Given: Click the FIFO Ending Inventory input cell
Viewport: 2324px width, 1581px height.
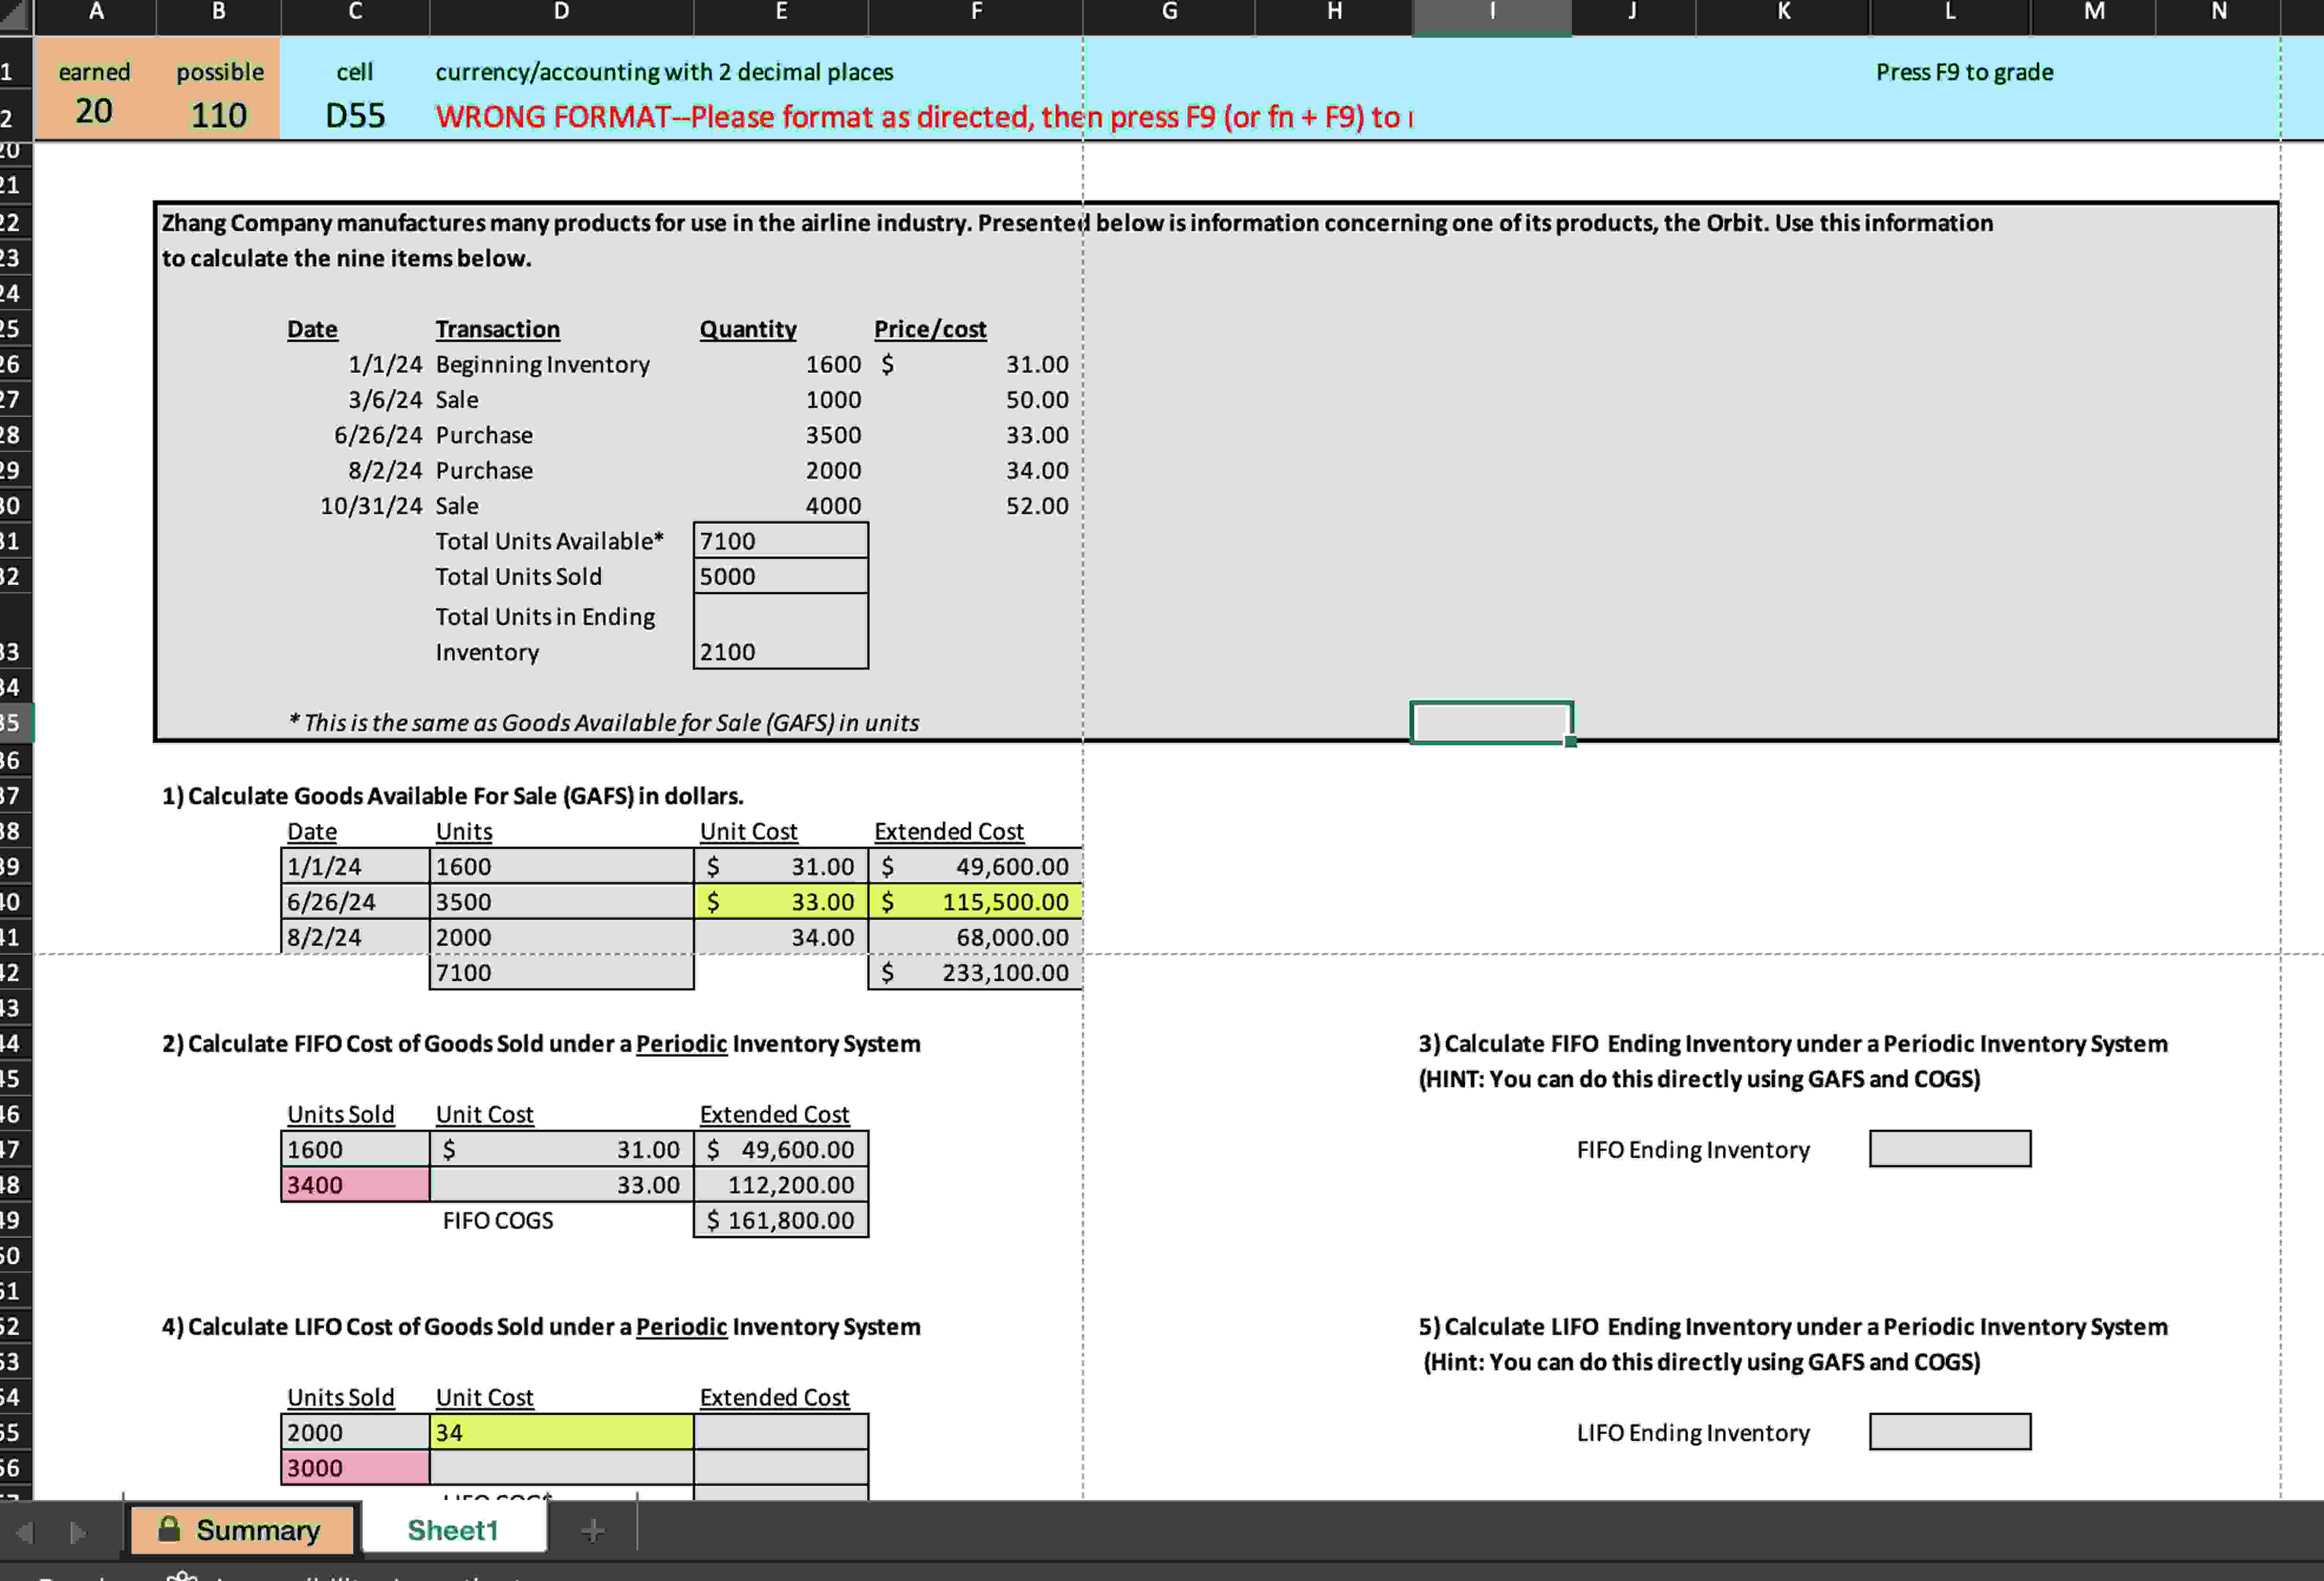Looking at the screenshot, I should 1949,1148.
